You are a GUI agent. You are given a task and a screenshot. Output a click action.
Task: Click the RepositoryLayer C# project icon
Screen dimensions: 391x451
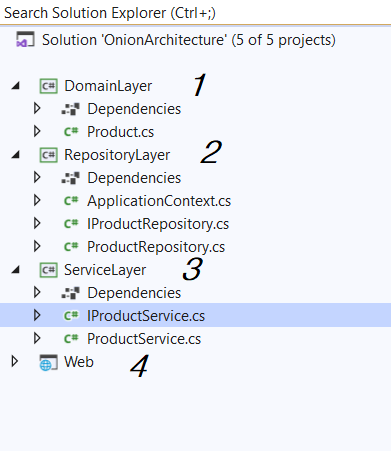click(49, 155)
